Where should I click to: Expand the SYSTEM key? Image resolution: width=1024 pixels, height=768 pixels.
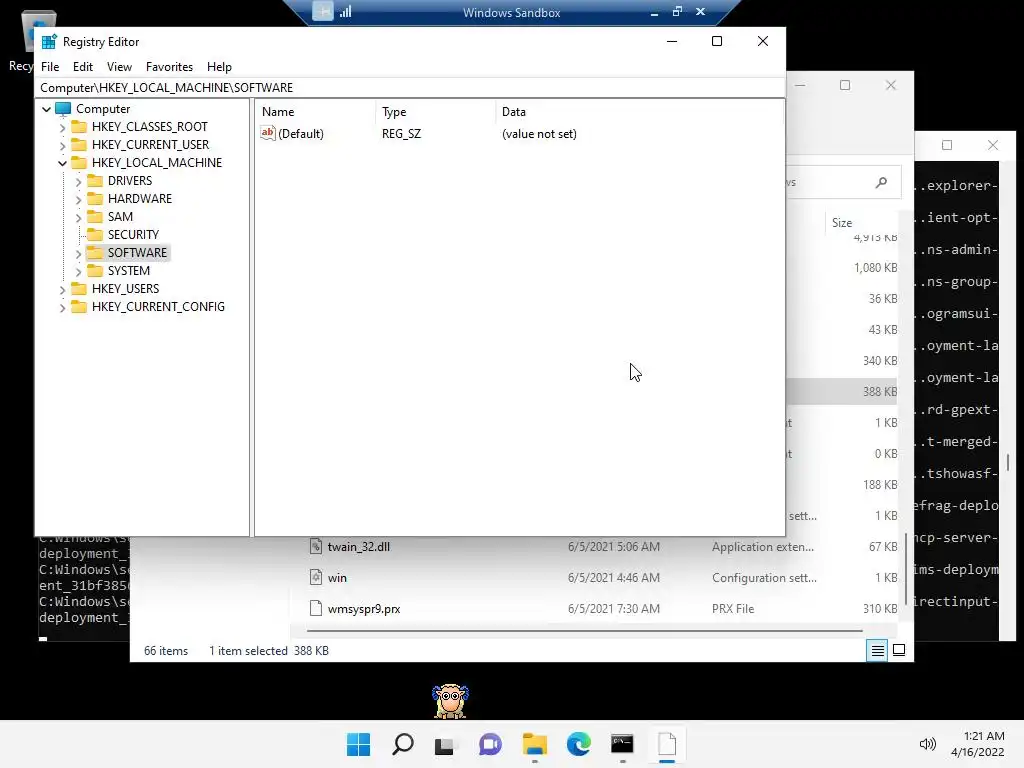point(78,271)
